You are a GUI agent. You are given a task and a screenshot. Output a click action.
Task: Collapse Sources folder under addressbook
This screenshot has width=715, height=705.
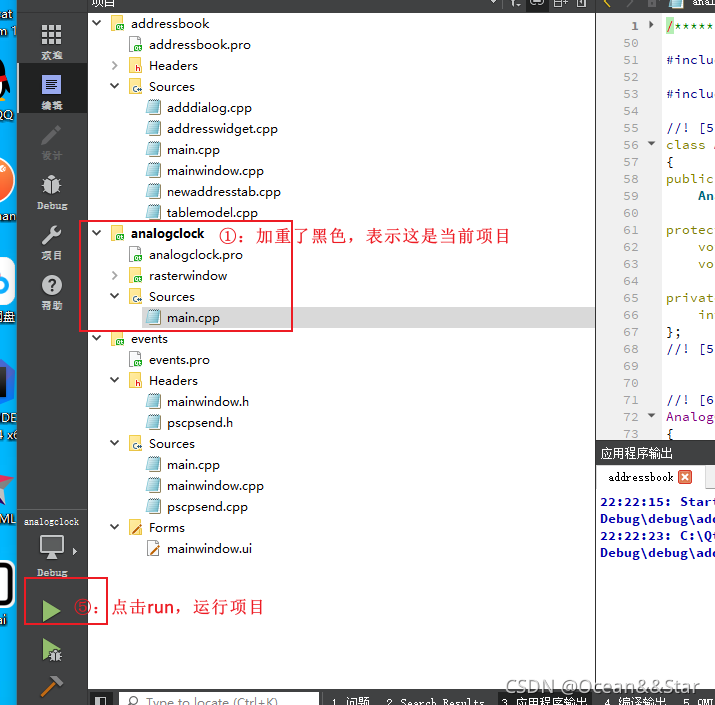[114, 86]
